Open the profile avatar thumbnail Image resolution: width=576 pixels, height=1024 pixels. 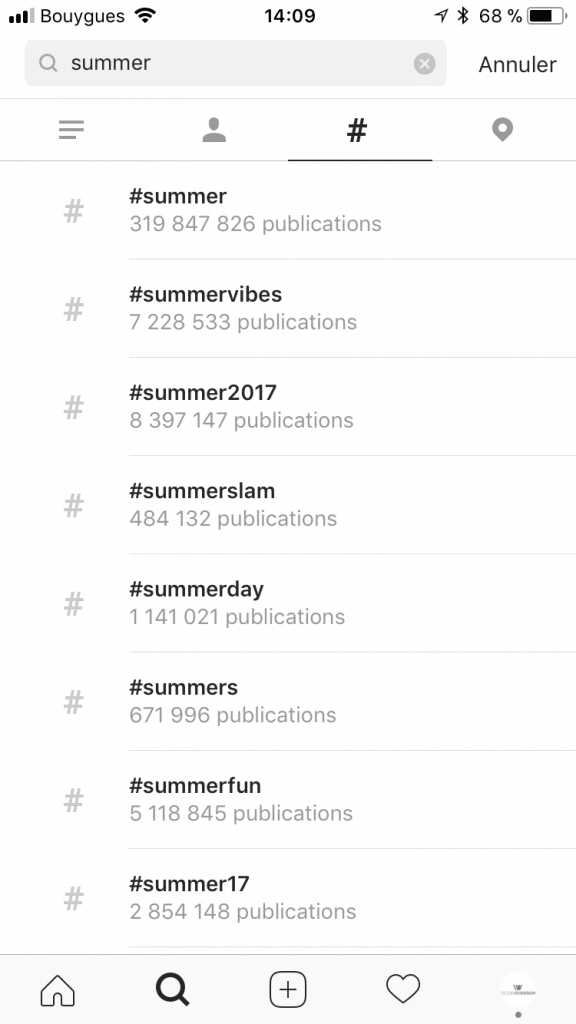coord(519,989)
